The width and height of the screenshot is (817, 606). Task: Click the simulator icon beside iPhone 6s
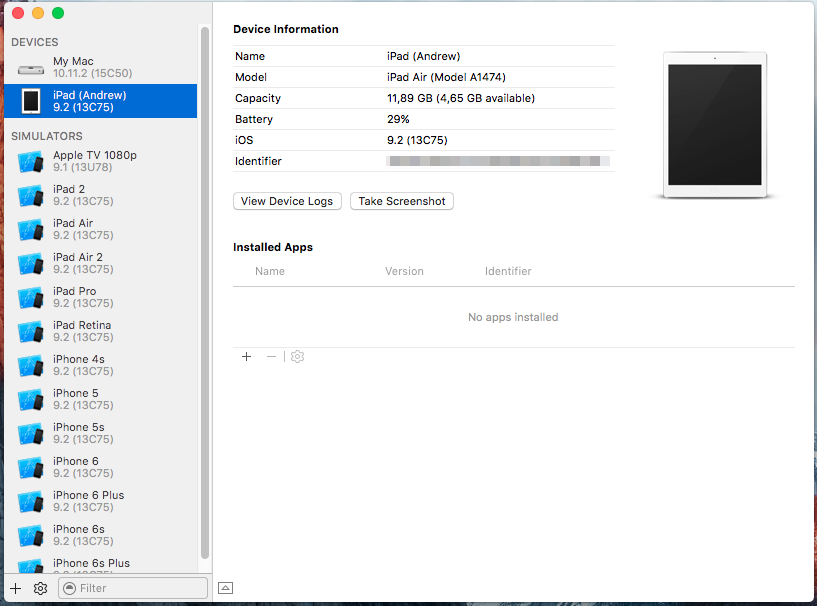30,536
